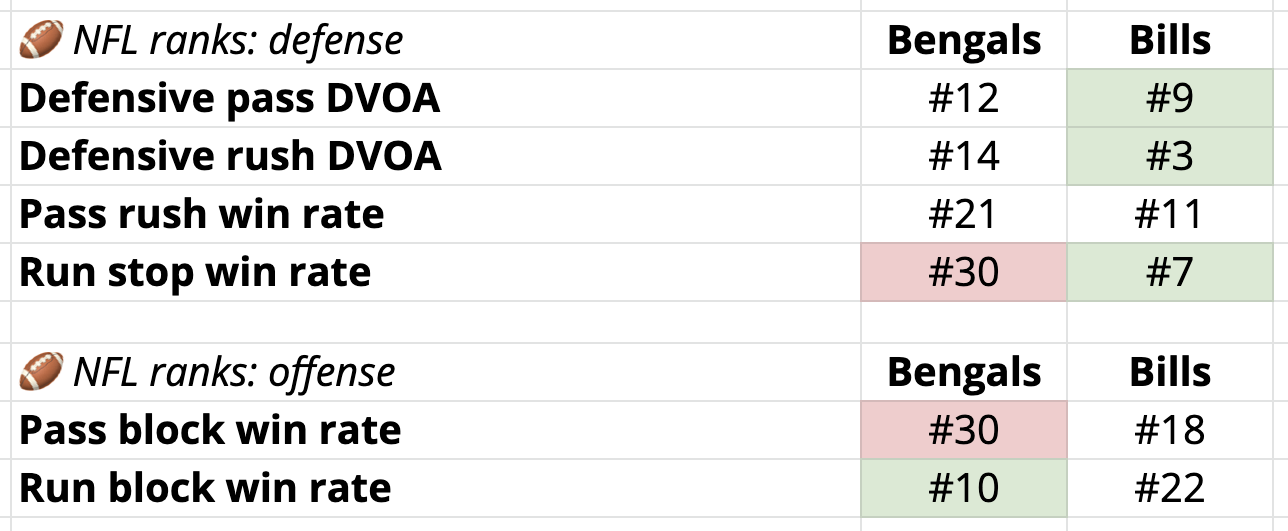
Task: Click the Bengals #14 rush DVOA cell
Action: 964,156
